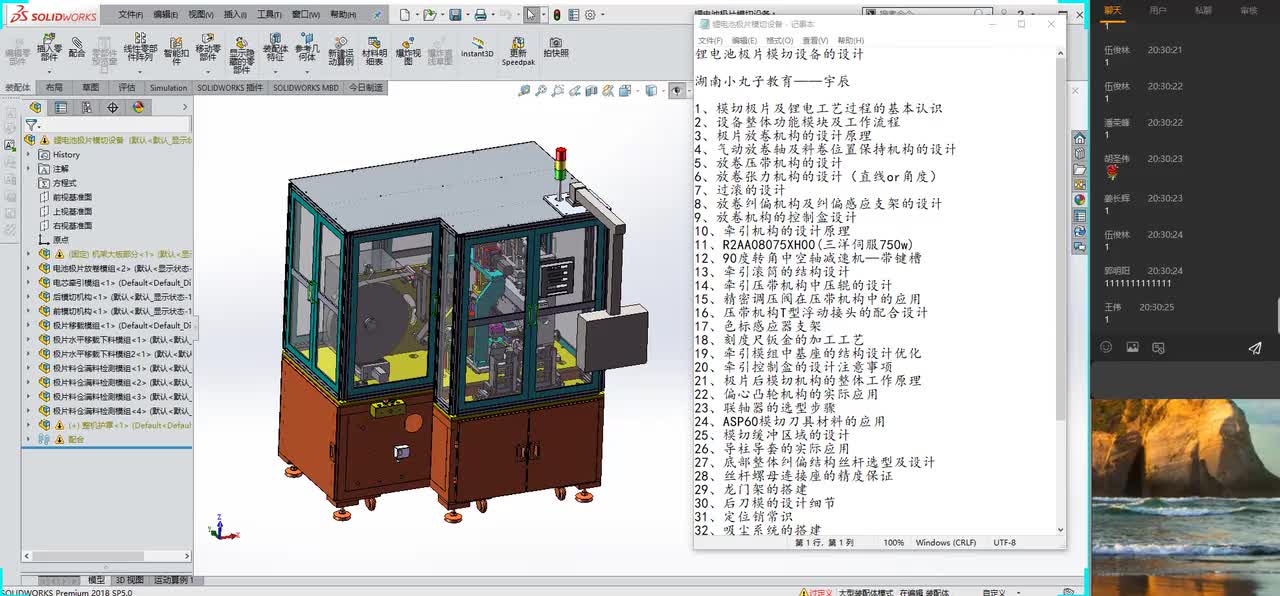This screenshot has height=596, width=1280.
Task: Click the Save floppy disk icon
Action: [x=455, y=15]
